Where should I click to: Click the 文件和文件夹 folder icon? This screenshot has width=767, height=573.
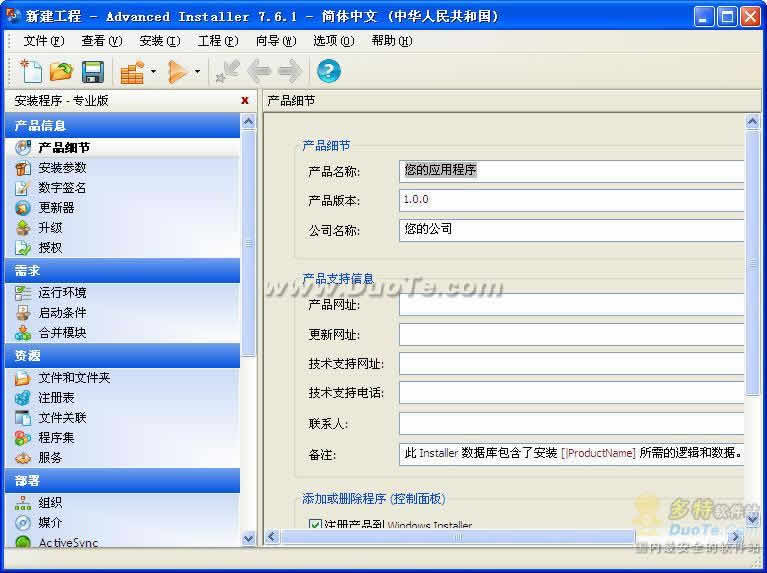pyautogui.click(x=23, y=378)
